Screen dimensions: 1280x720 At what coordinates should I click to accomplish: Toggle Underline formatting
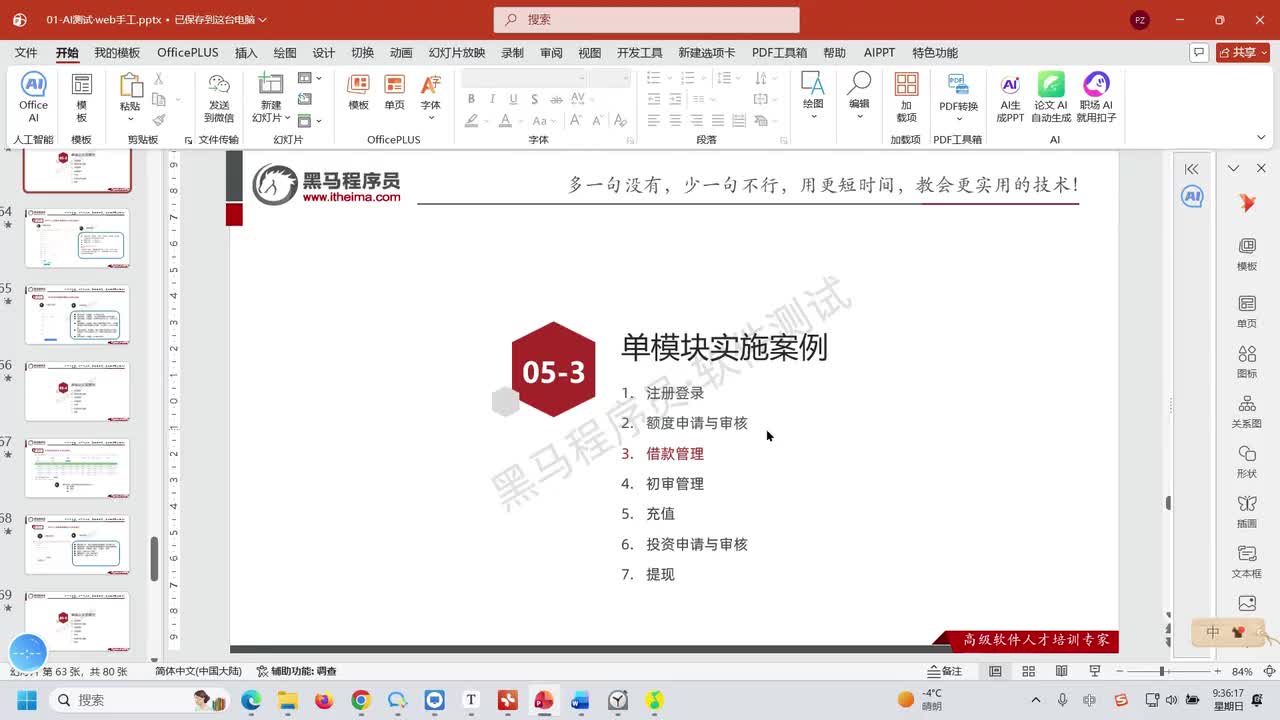pos(514,99)
